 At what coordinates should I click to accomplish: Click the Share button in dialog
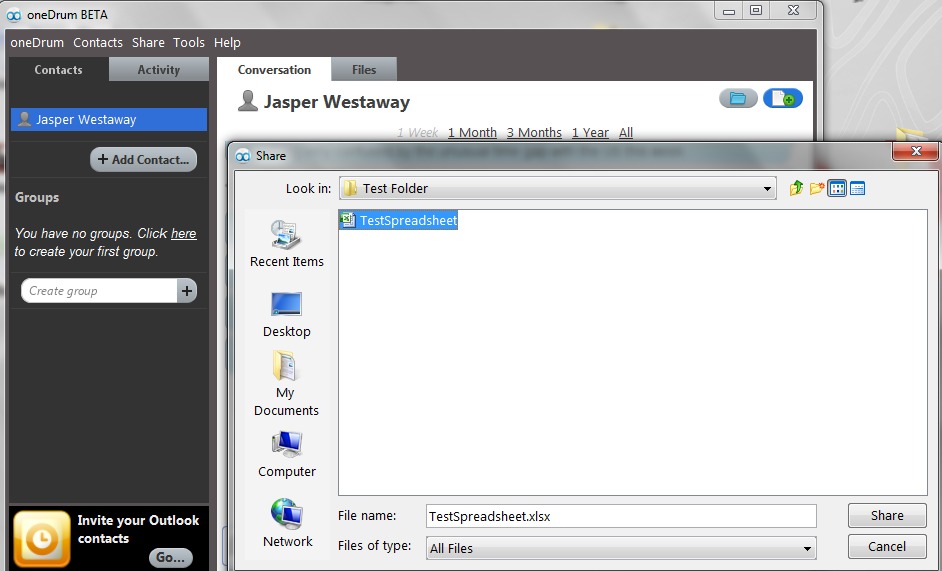click(x=887, y=515)
